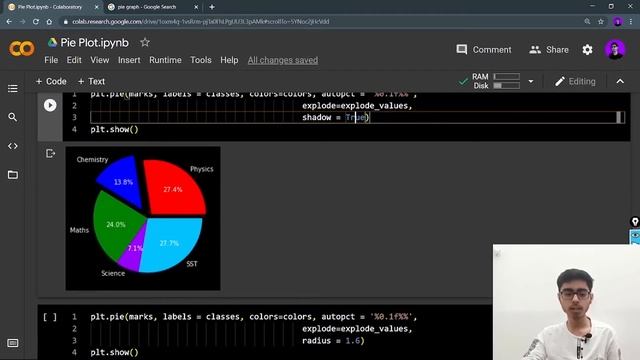Open the command palette keyboard icon
This screenshot has height=360, width=640.
pyautogui.click(x=13, y=343)
